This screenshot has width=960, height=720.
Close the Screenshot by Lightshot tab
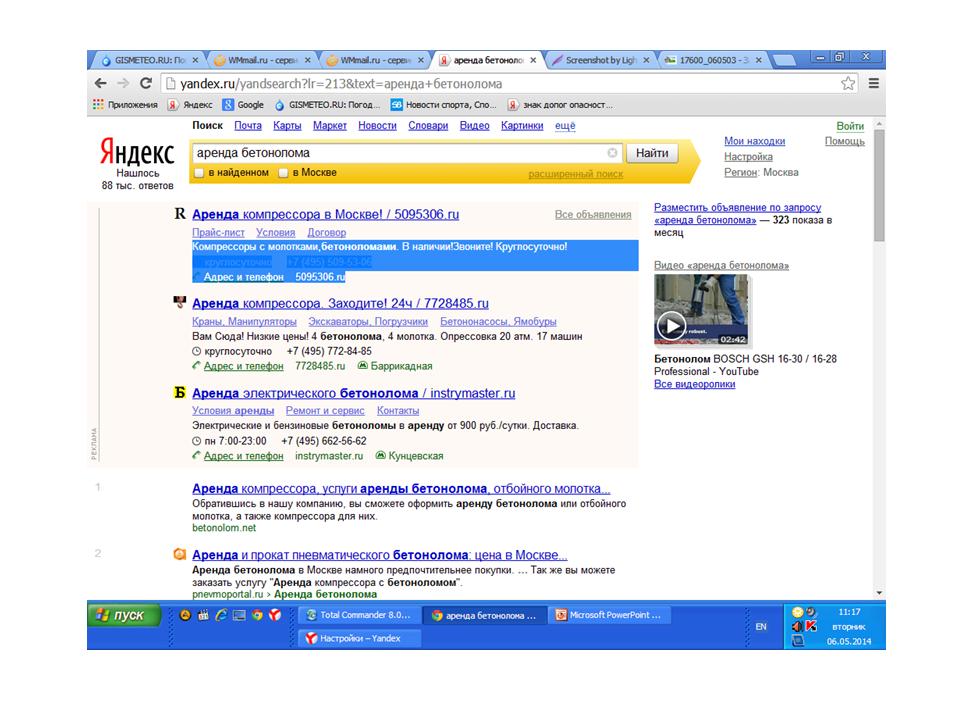646,60
